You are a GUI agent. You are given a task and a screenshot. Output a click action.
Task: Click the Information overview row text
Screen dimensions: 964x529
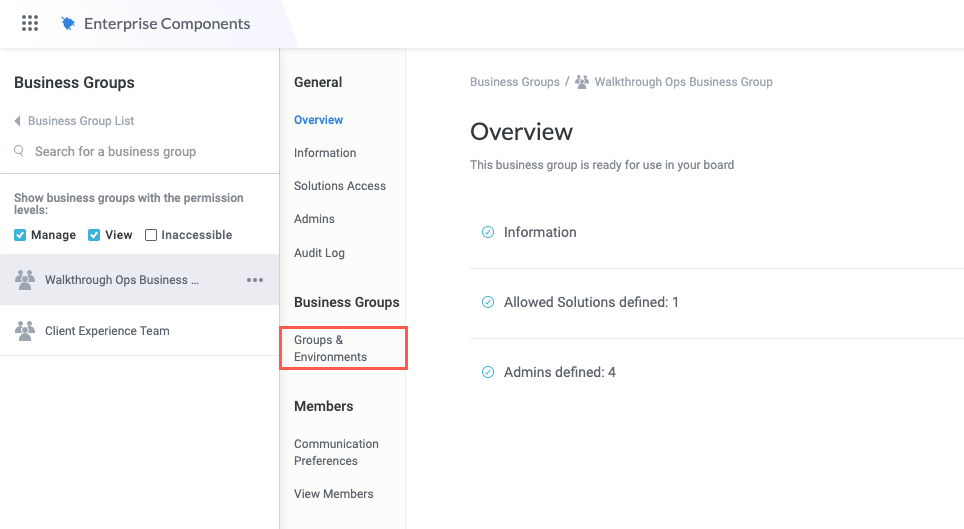click(540, 232)
